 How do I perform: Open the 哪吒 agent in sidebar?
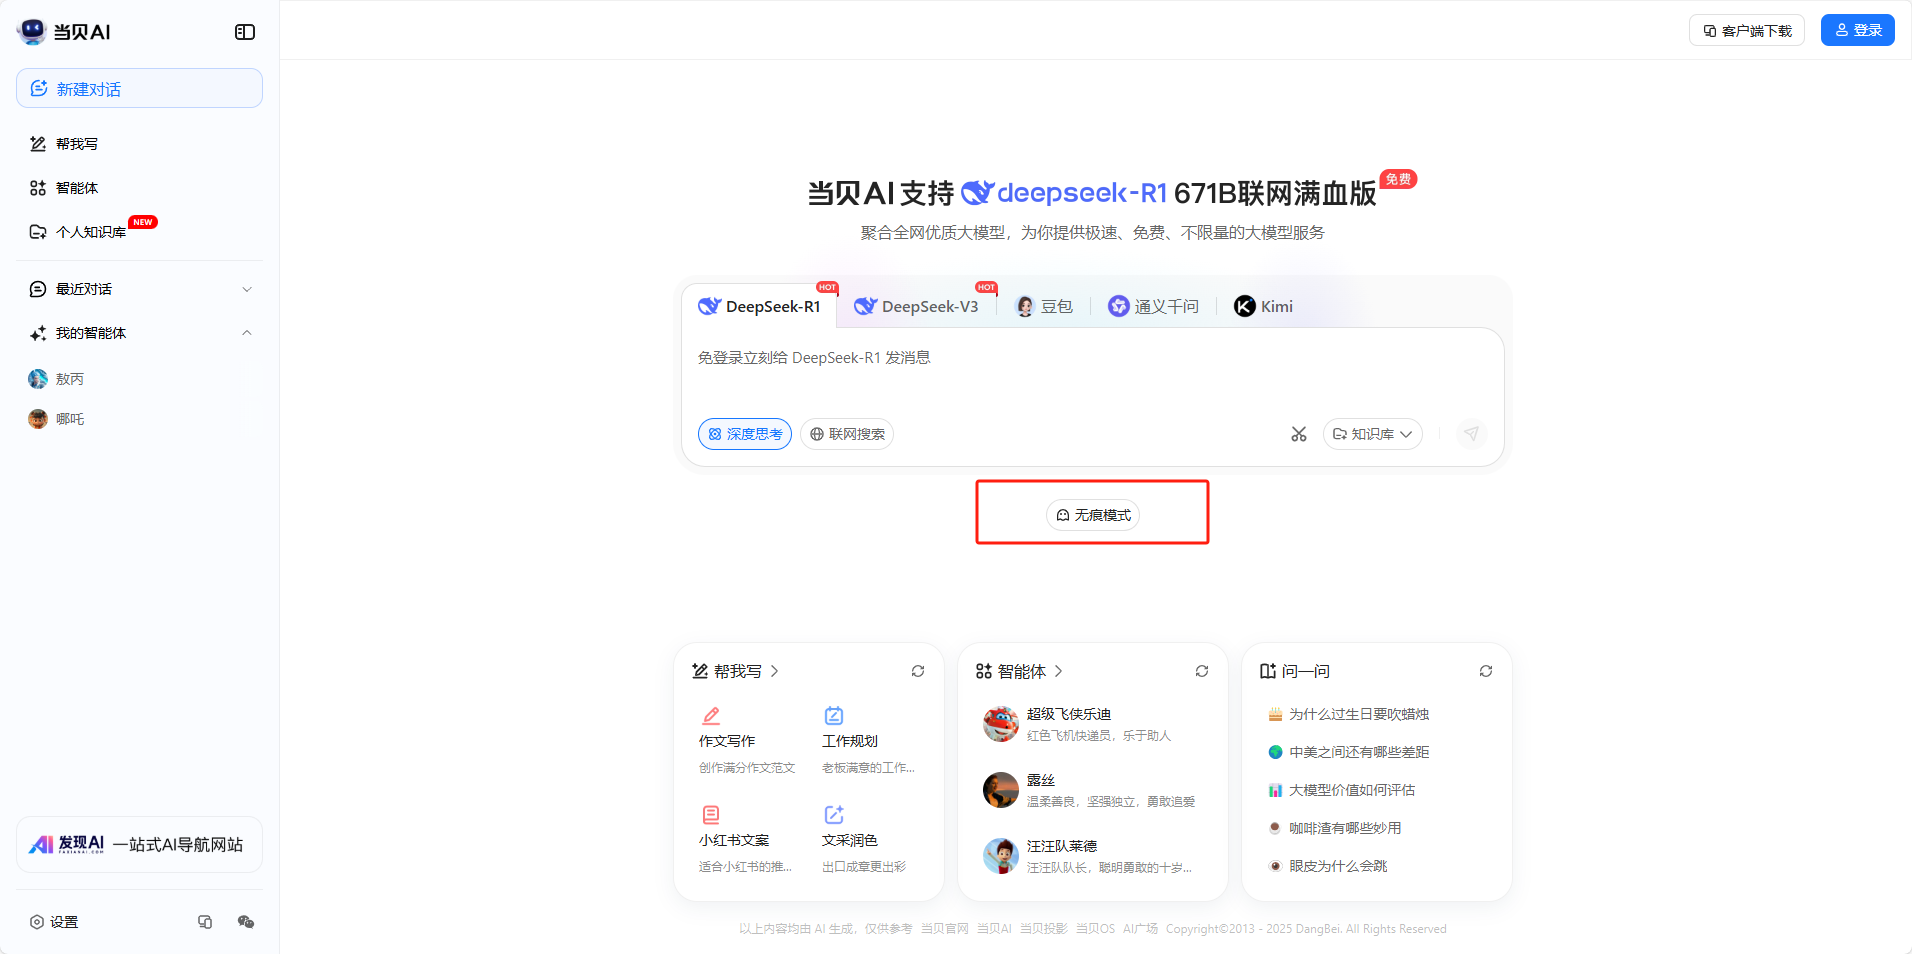coord(69,419)
